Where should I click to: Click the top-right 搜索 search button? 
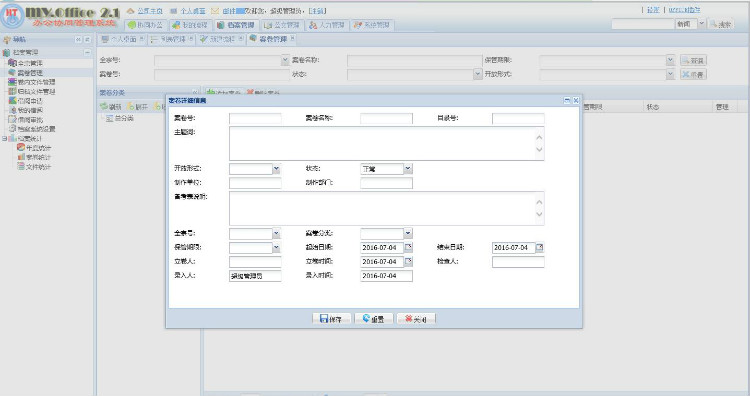tap(721, 24)
